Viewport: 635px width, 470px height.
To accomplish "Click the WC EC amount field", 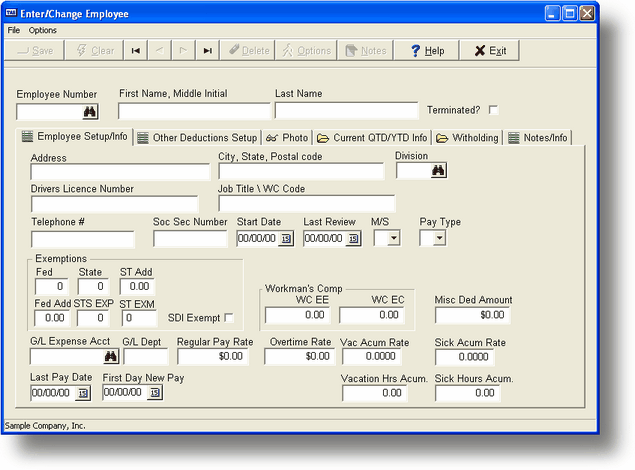I will pos(371,315).
